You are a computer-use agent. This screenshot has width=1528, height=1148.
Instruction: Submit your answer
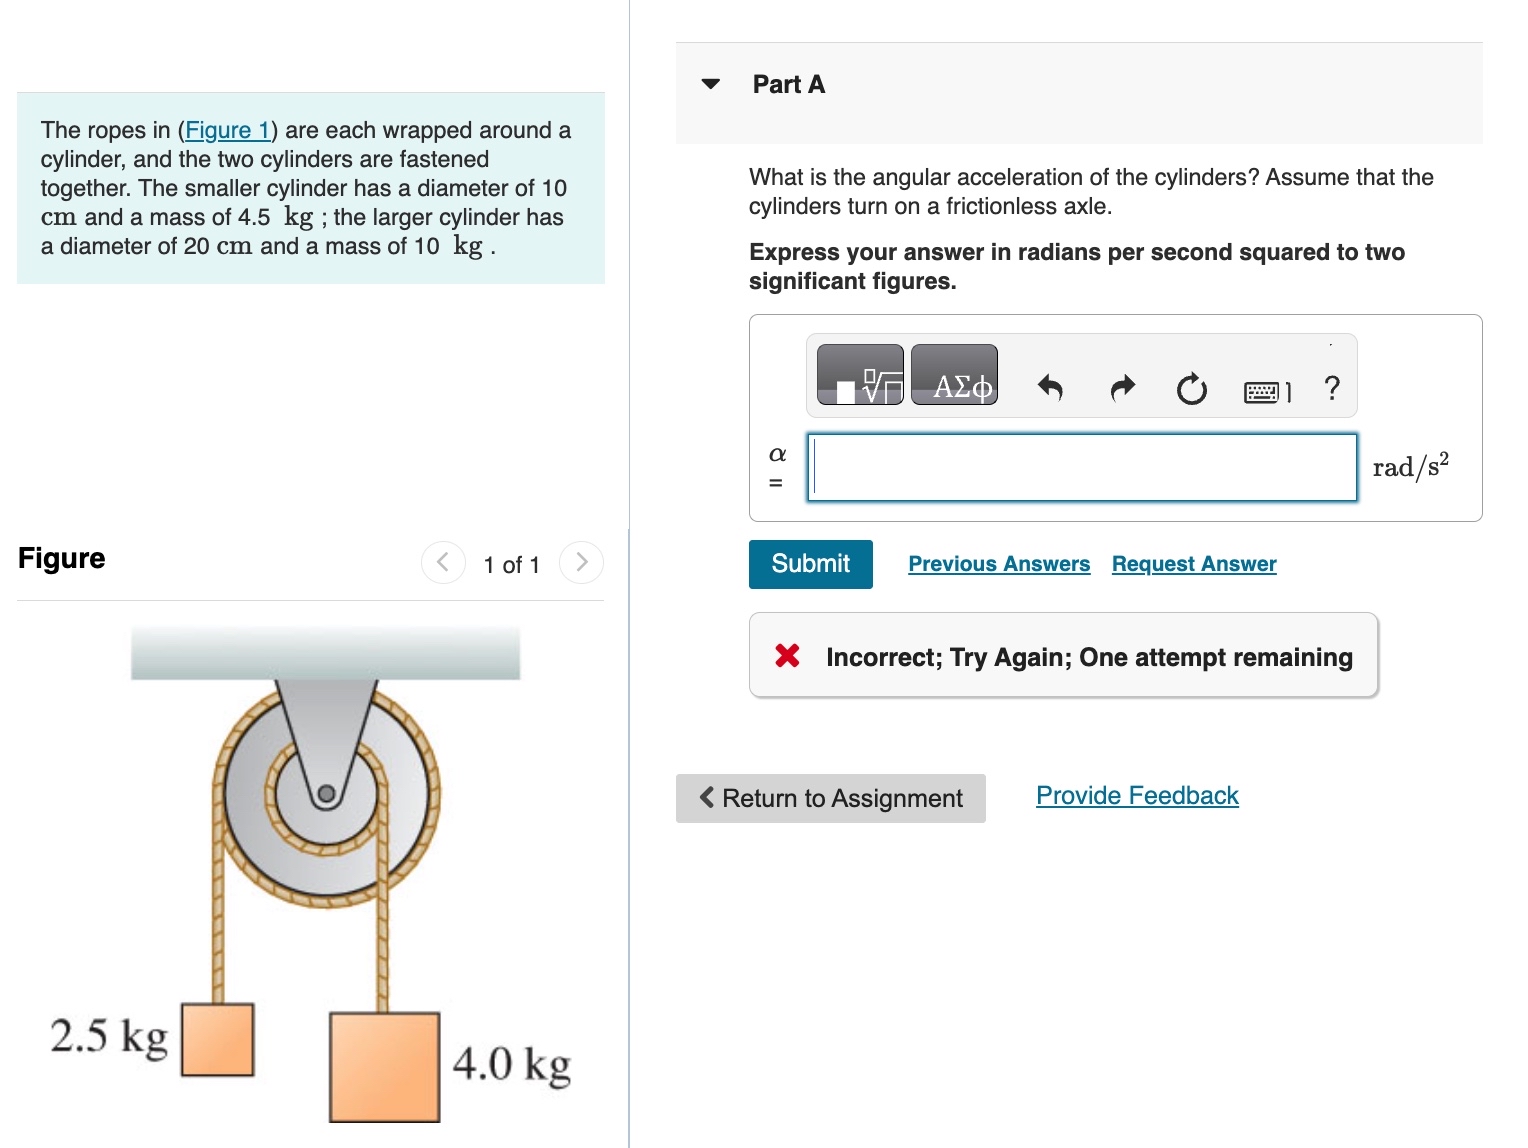(x=810, y=564)
